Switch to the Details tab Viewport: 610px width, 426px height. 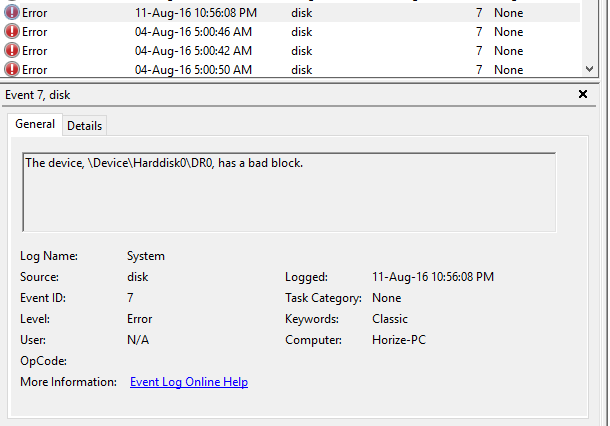pyautogui.click(x=84, y=126)
